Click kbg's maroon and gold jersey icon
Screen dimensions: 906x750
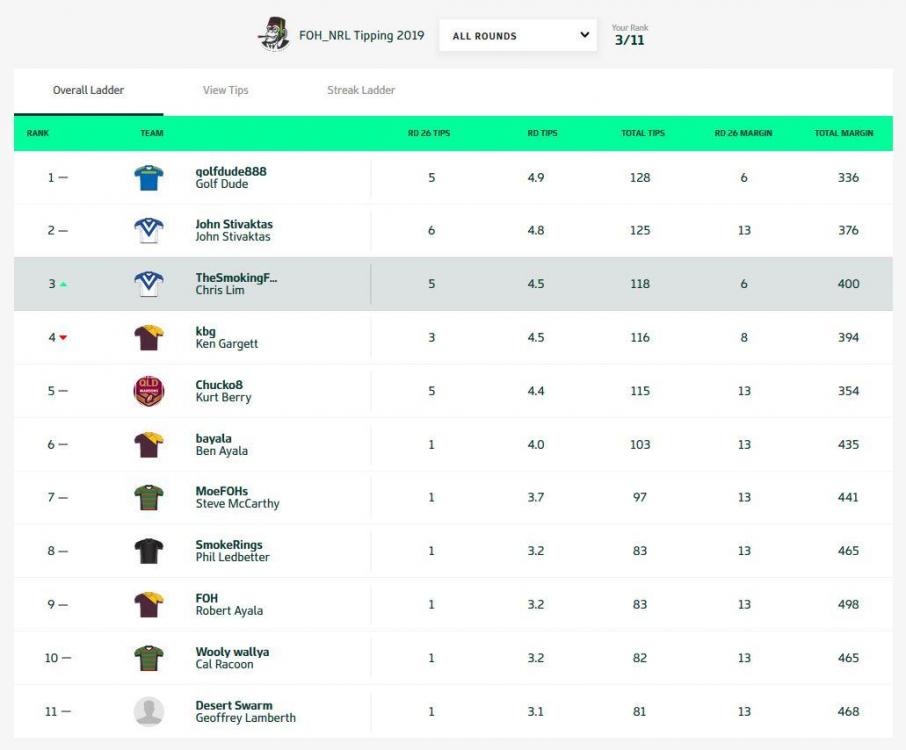148,337
